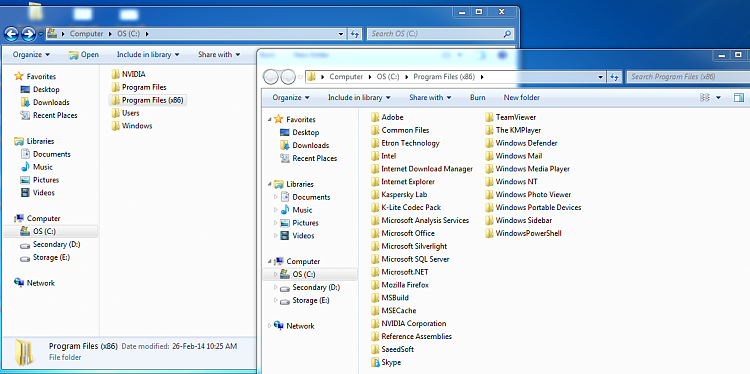The image size is (750, 374).
Task: Open the Adobe folder icon
Action: coord(375,117)
